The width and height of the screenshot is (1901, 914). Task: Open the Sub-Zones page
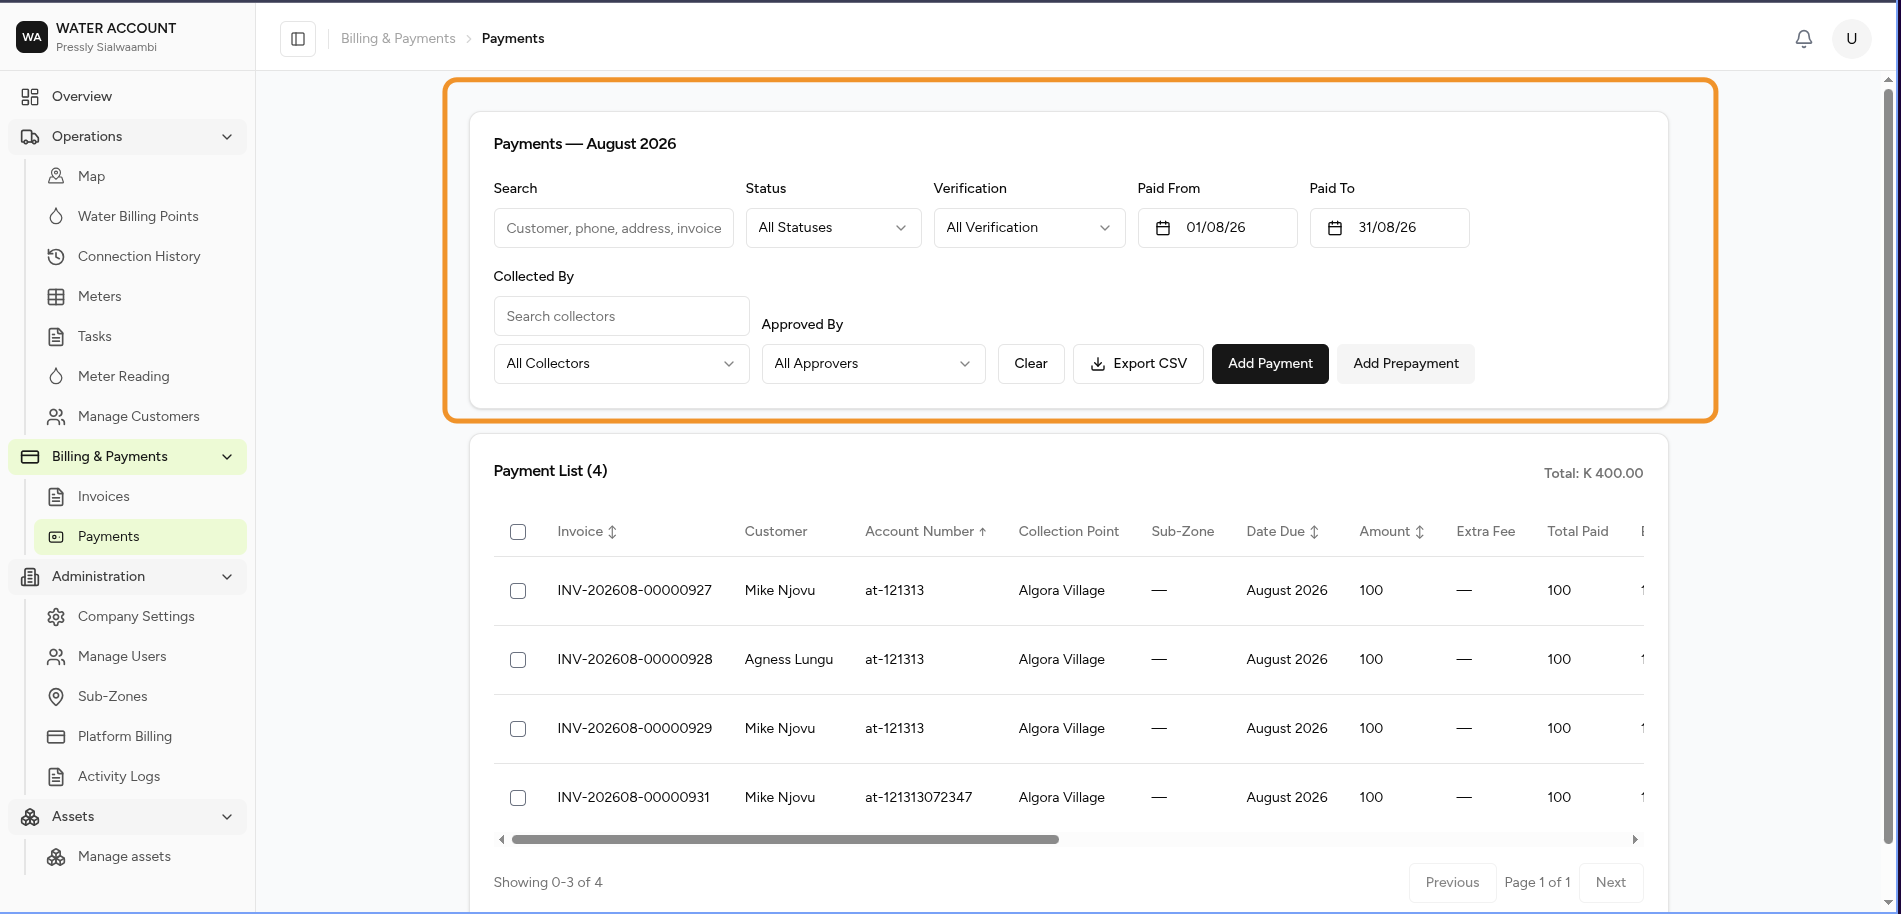tap(139, 697)
